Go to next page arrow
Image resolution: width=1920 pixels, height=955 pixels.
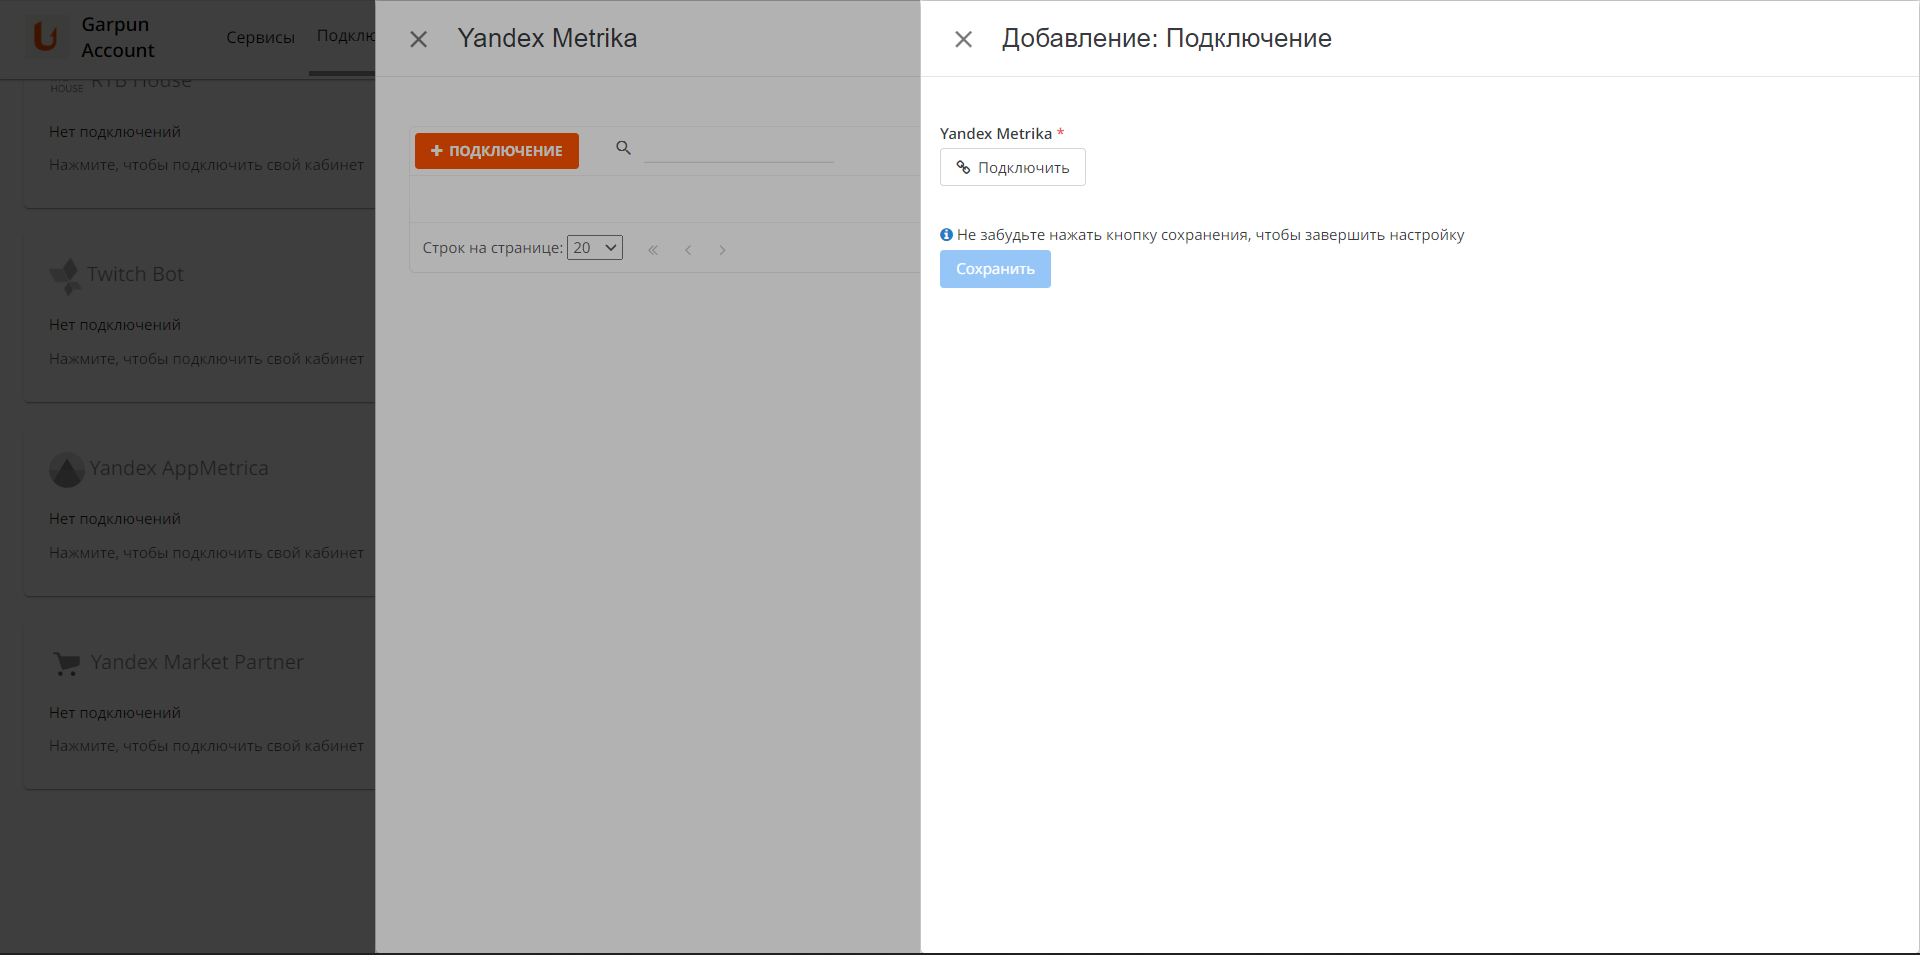pyautogui.click(x=722, y=250)
